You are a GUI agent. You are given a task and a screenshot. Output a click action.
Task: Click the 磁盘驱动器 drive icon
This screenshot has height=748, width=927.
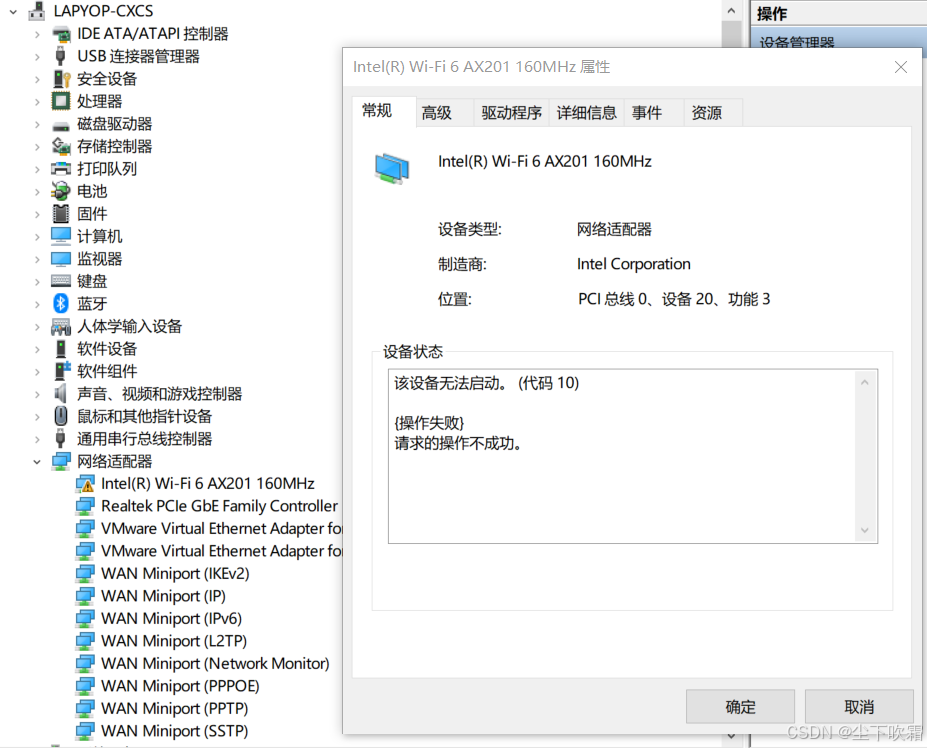(x=61, y=126)
